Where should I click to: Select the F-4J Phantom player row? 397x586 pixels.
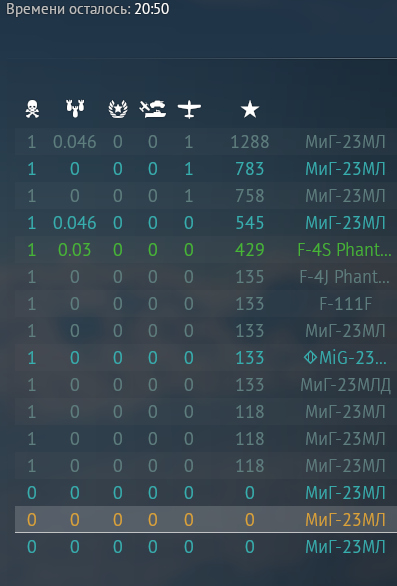point(206,277)
